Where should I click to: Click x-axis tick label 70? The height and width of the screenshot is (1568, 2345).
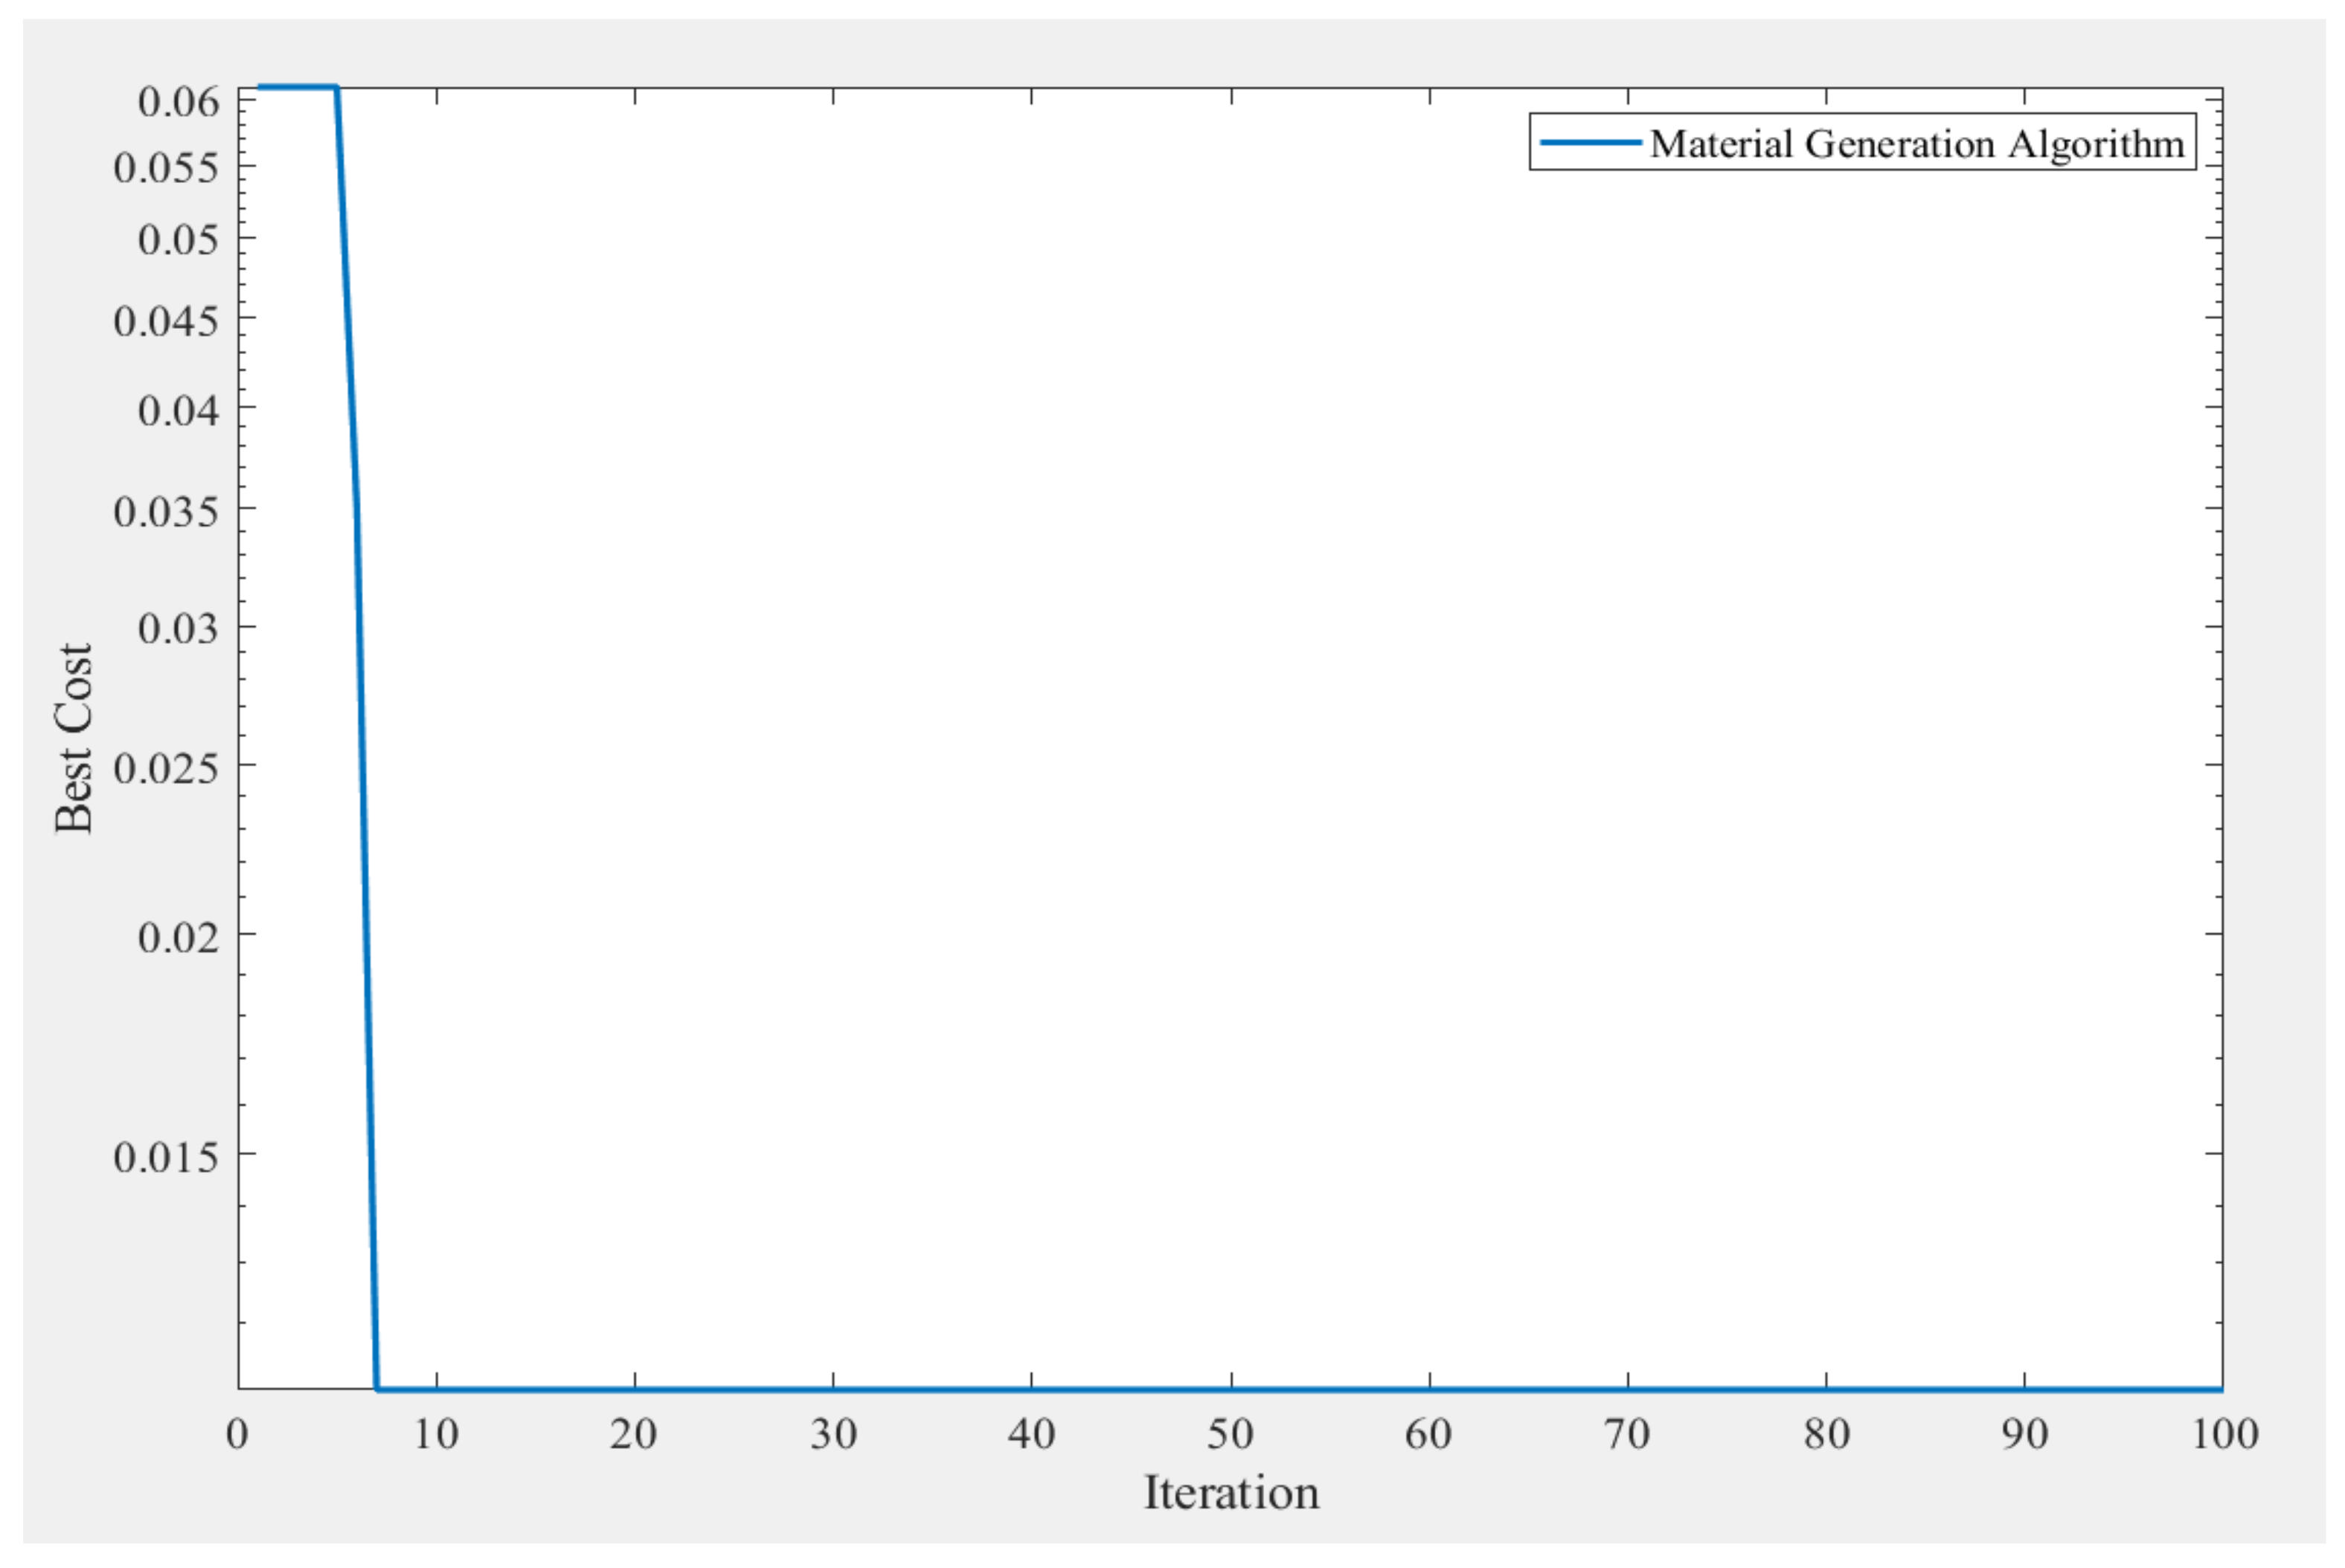coord(1627,1434)
